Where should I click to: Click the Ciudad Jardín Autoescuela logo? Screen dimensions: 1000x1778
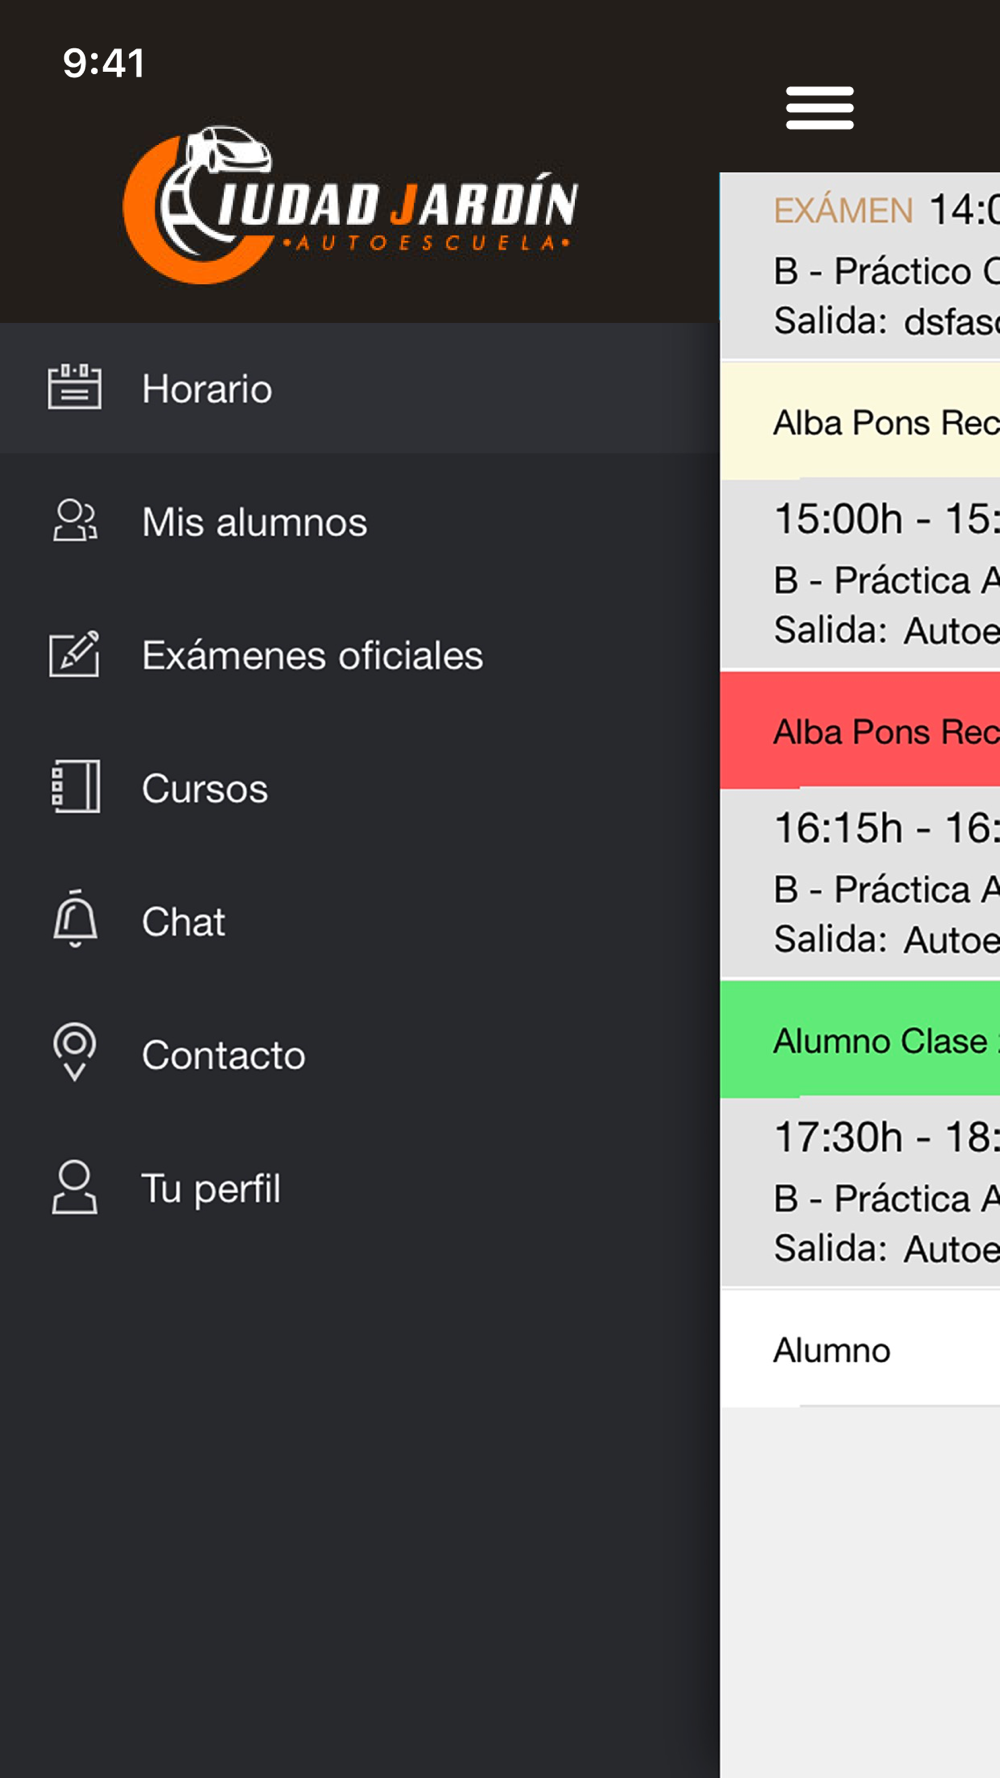(x=350, y=205)
